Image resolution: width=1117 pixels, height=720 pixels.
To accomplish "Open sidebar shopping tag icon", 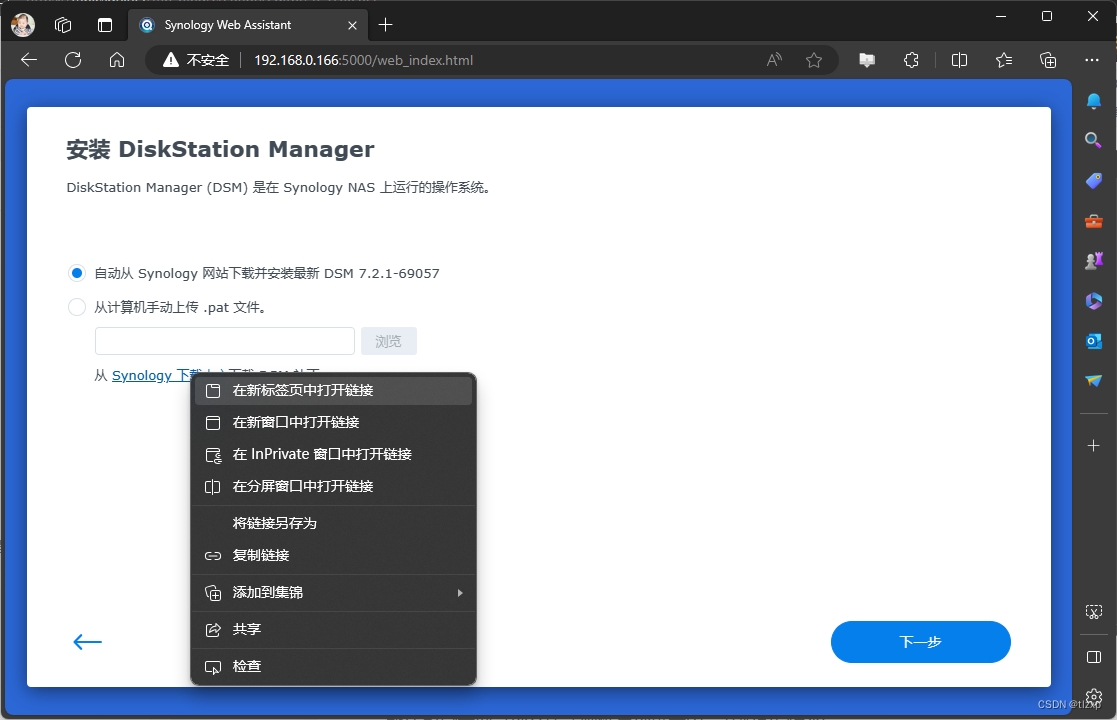I will 1093,181.
